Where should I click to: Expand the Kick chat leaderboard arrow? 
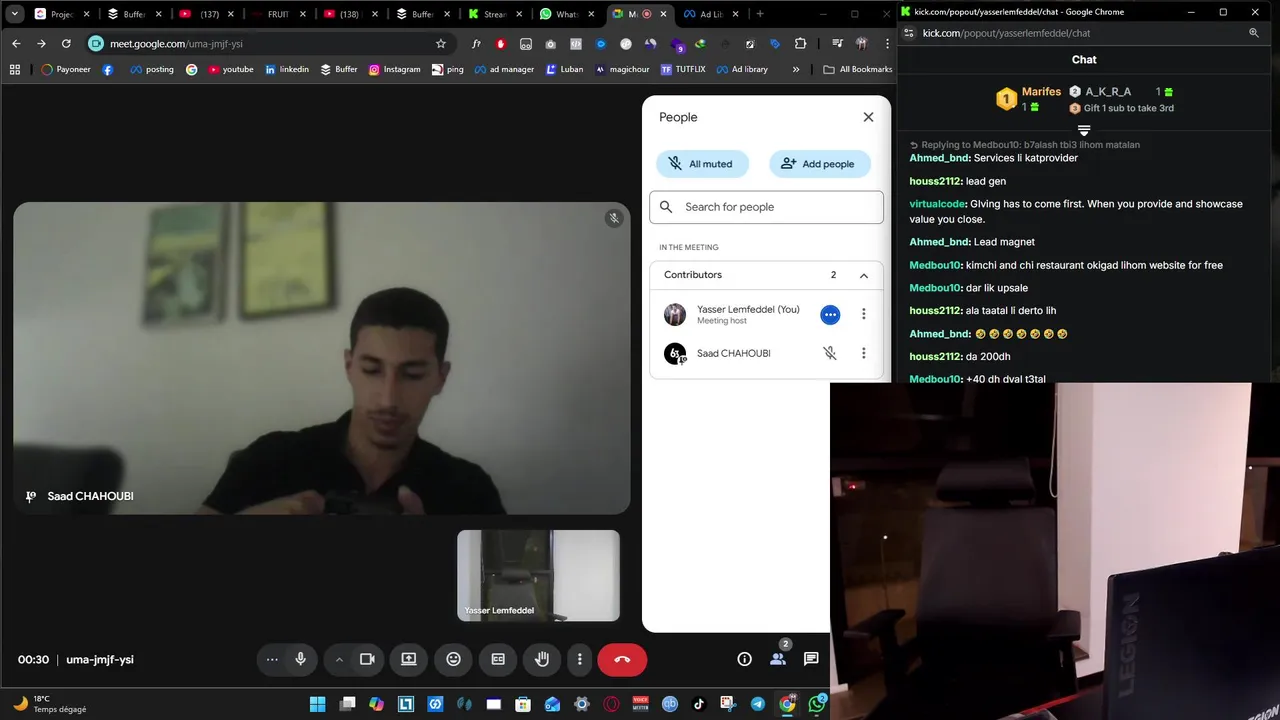tap(1083, 131)
